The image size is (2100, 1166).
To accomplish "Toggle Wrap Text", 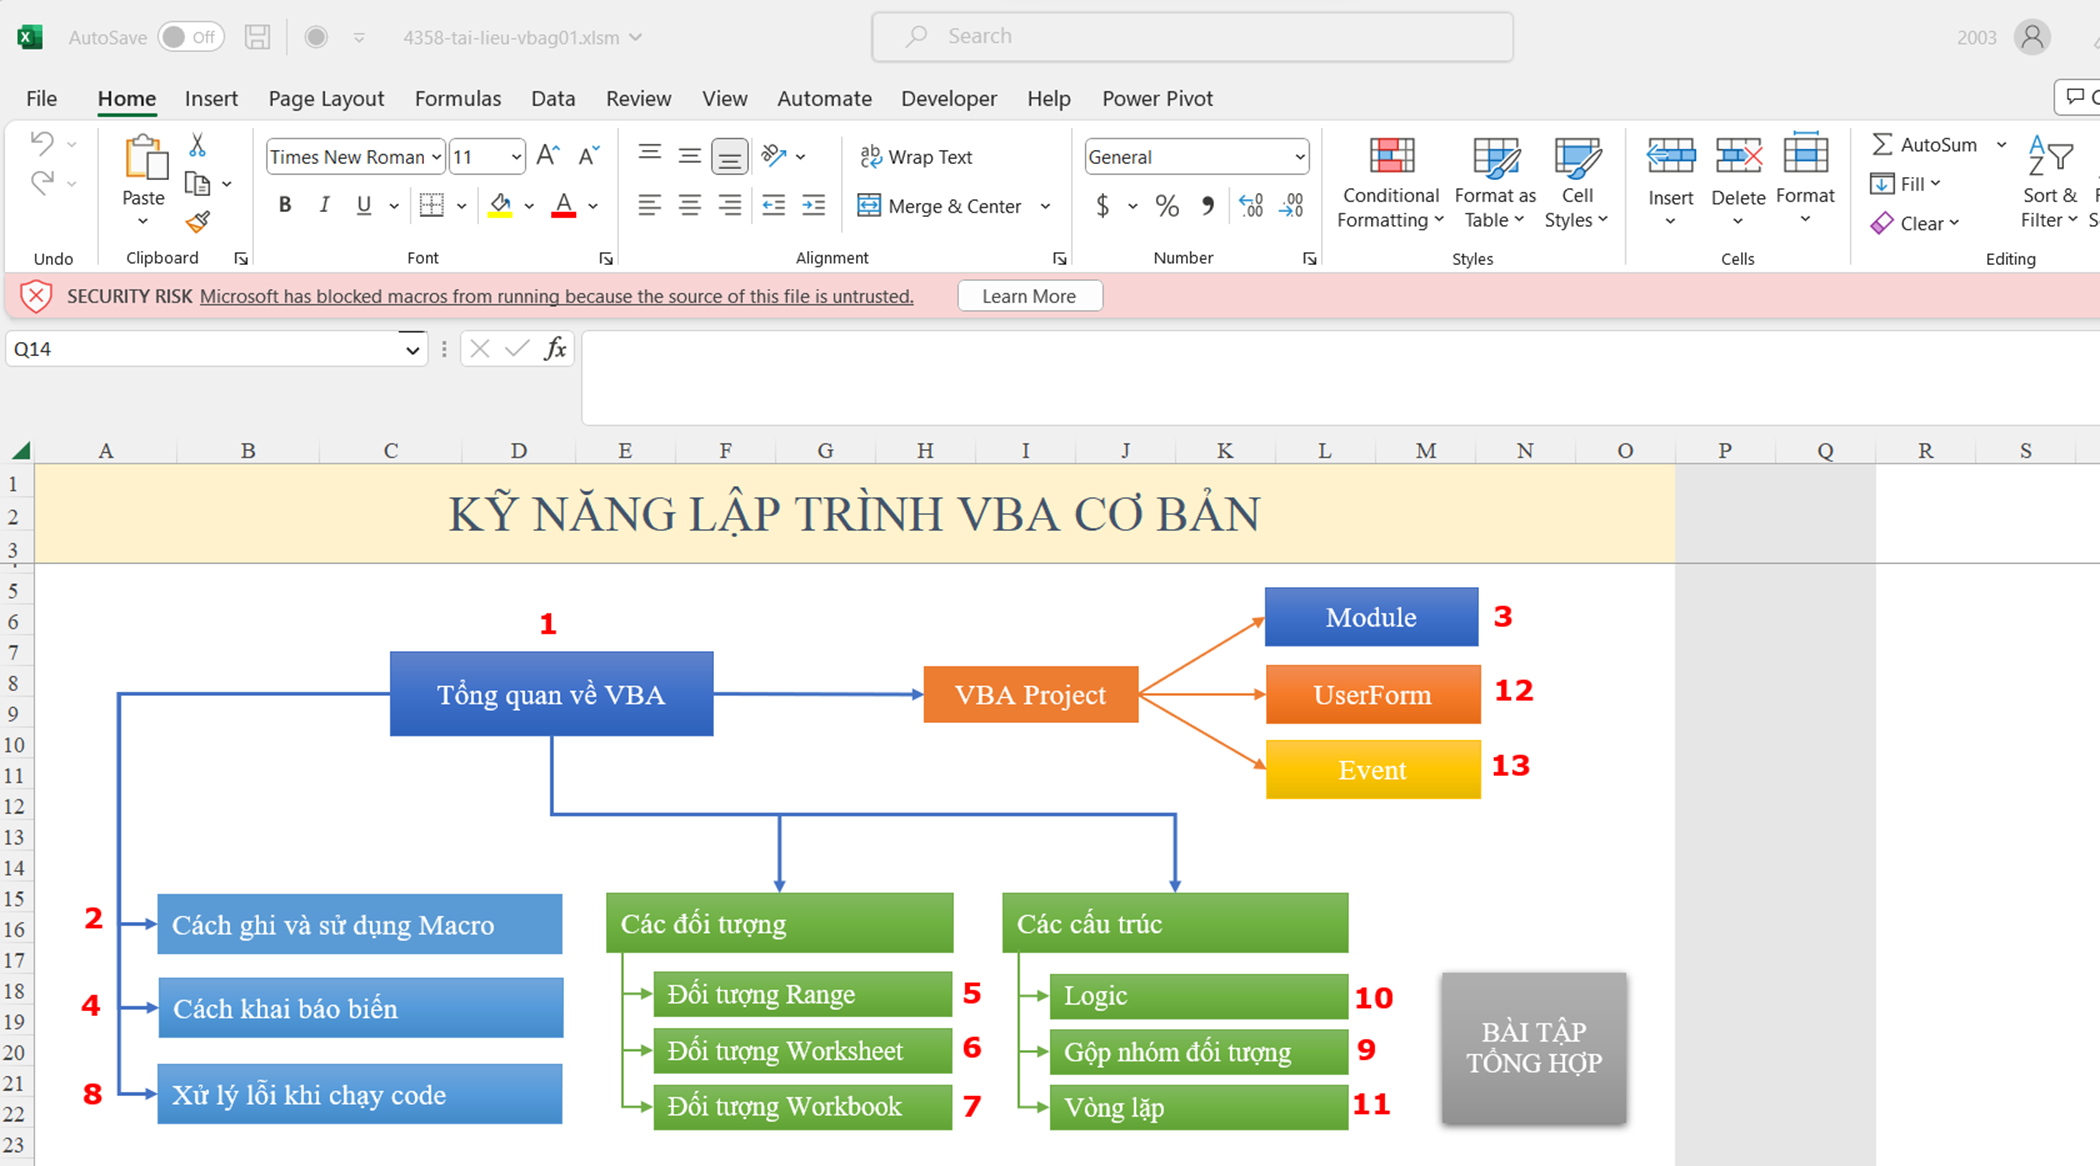I will [x=916, y=157].
